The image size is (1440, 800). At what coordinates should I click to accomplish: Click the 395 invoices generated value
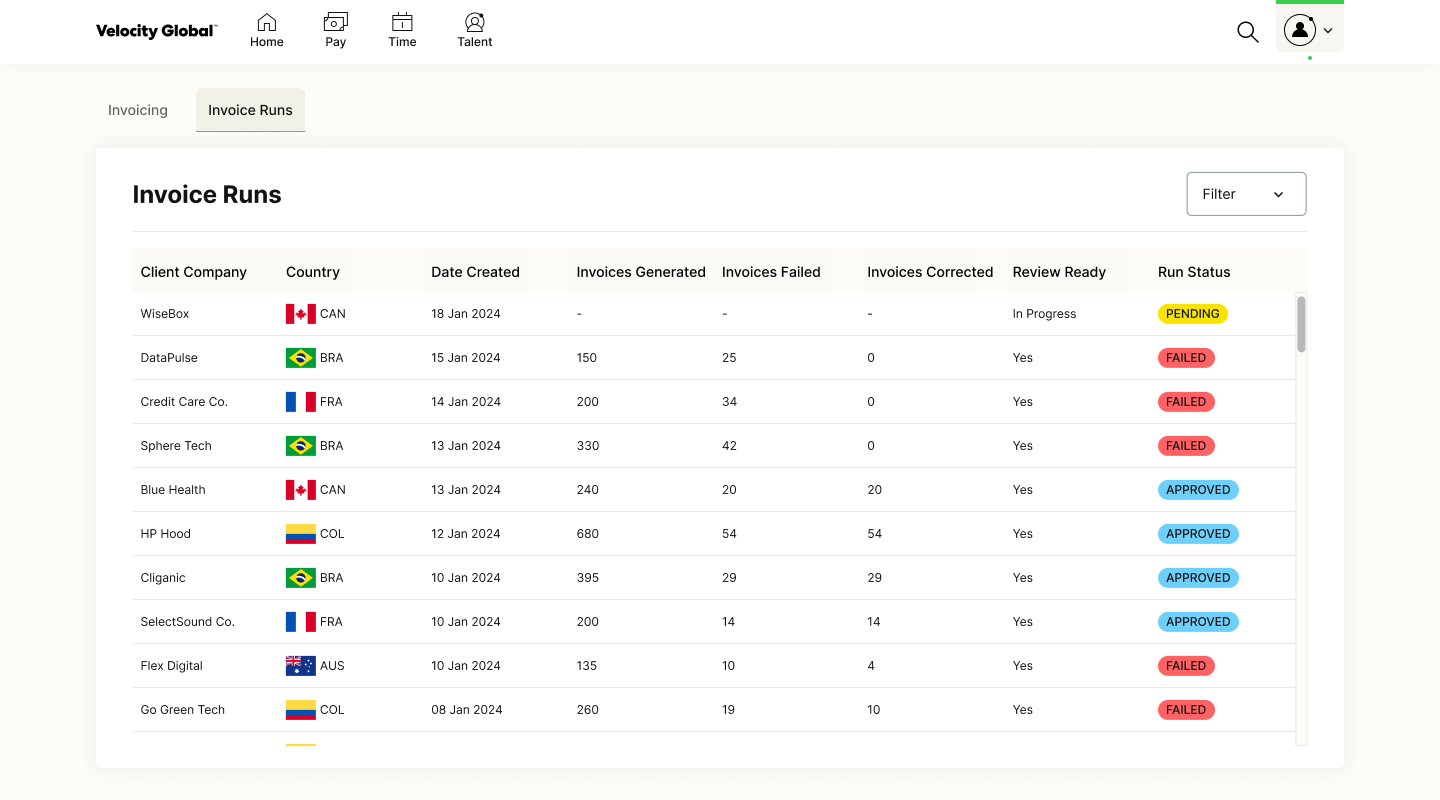588,578
